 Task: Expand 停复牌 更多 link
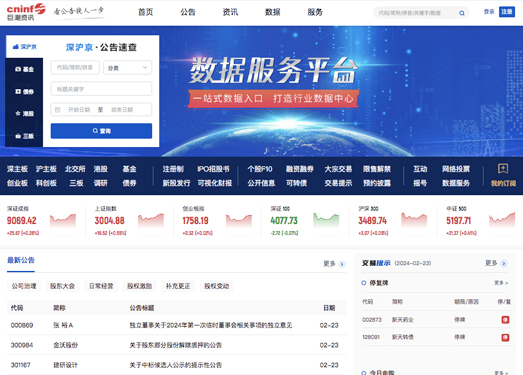coord(501,283)
